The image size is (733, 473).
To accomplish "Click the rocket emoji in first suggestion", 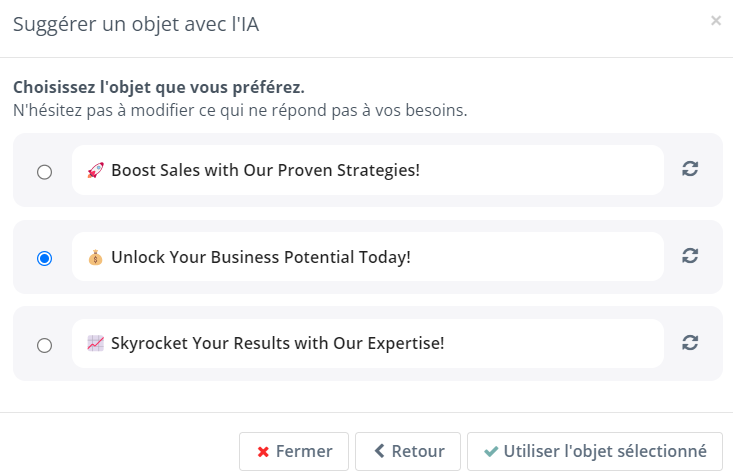I will (x=95, y=171).
